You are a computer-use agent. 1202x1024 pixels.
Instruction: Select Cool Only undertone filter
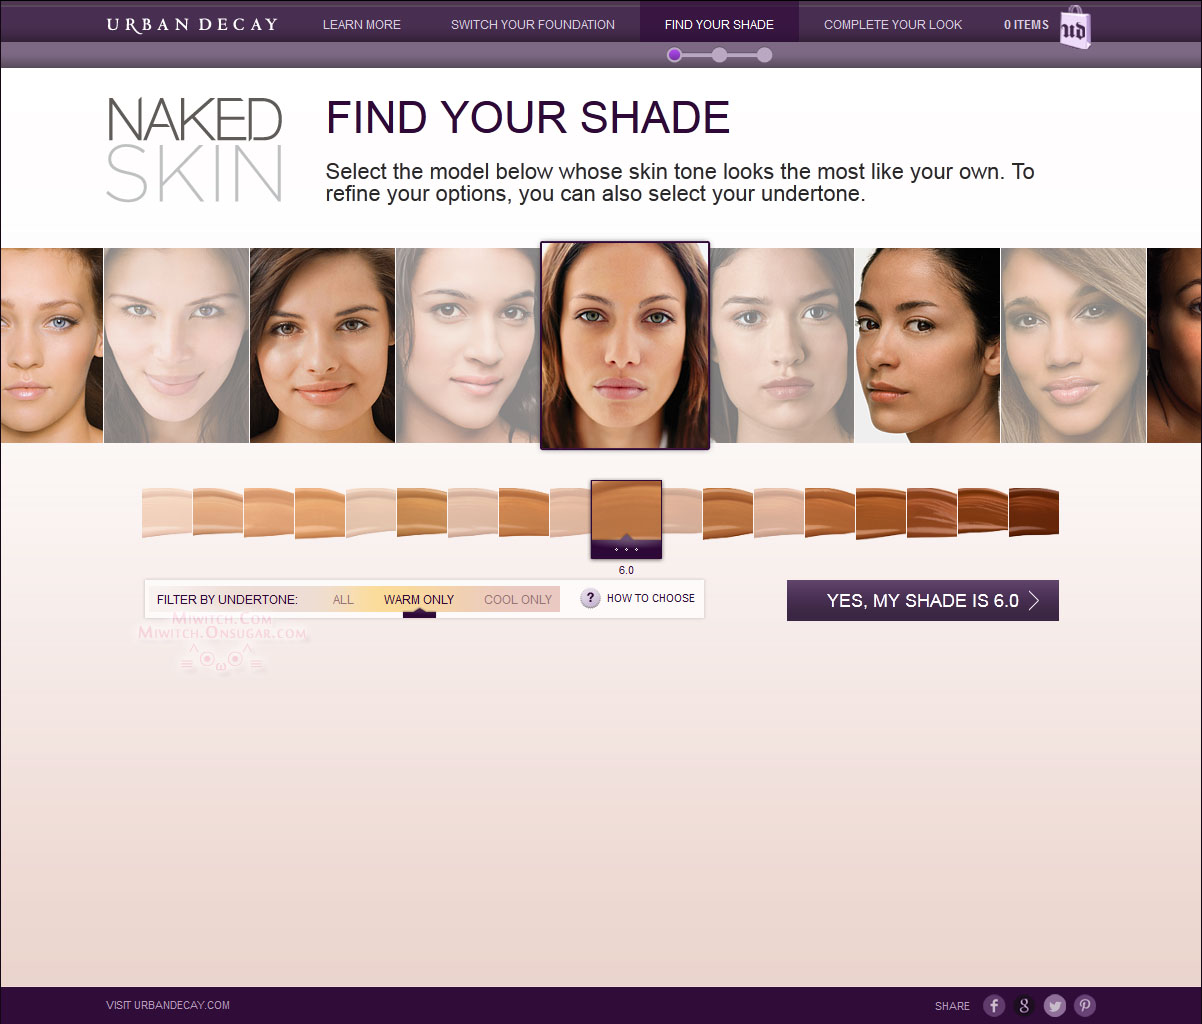(x=518, y=600)
